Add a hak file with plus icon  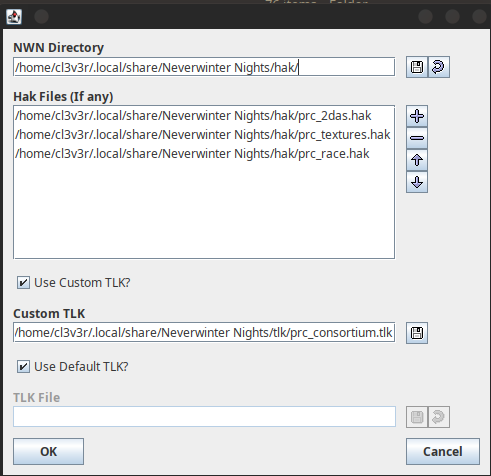click(417, 116)
